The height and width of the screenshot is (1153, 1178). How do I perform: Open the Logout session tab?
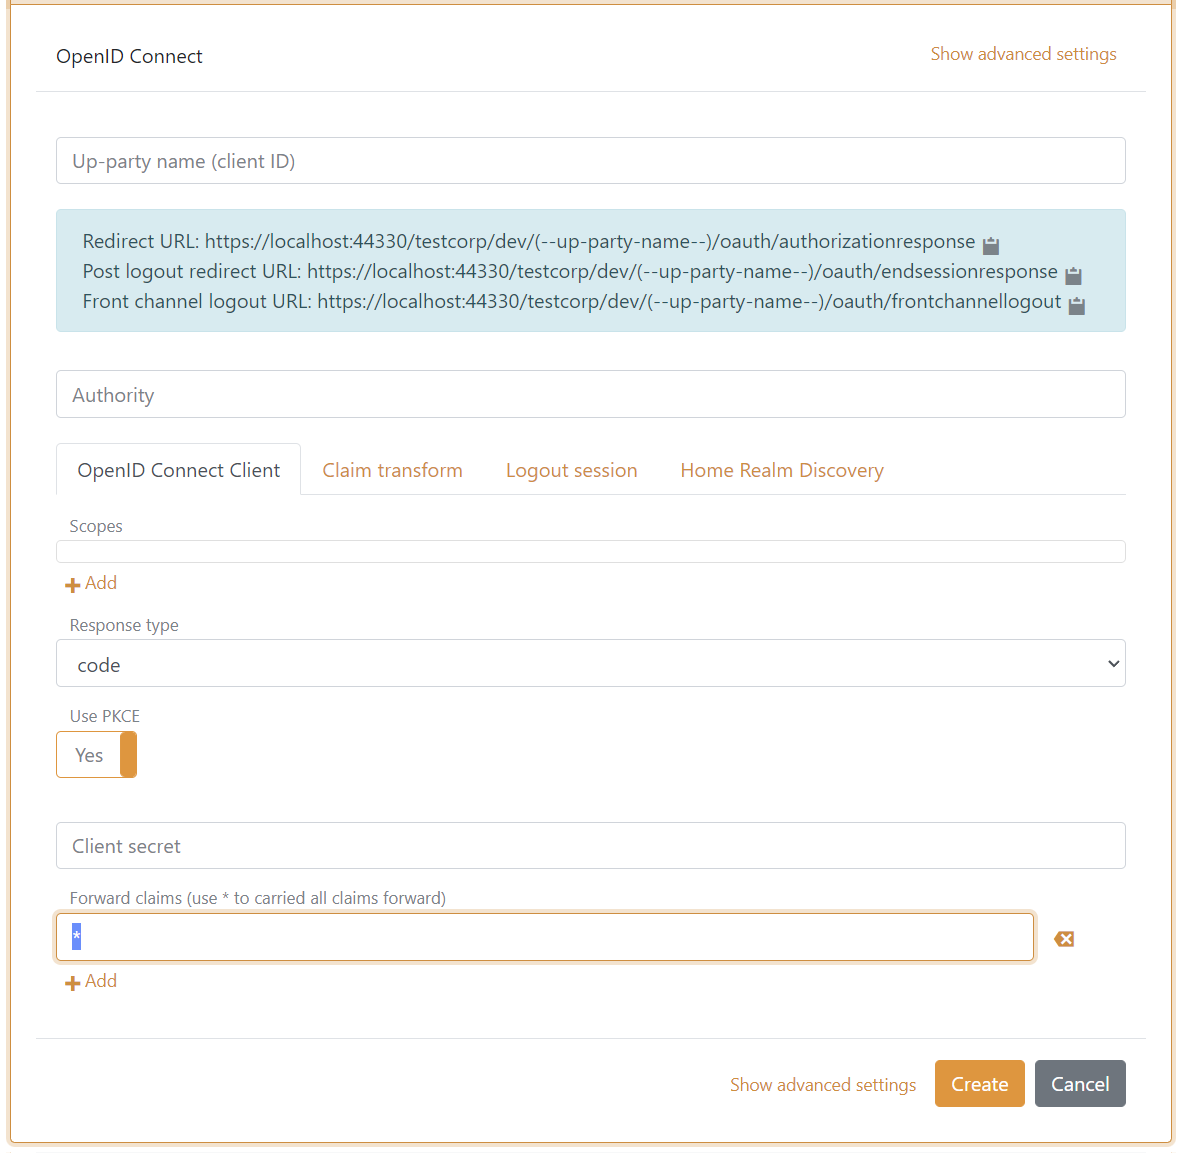[571, 469]
